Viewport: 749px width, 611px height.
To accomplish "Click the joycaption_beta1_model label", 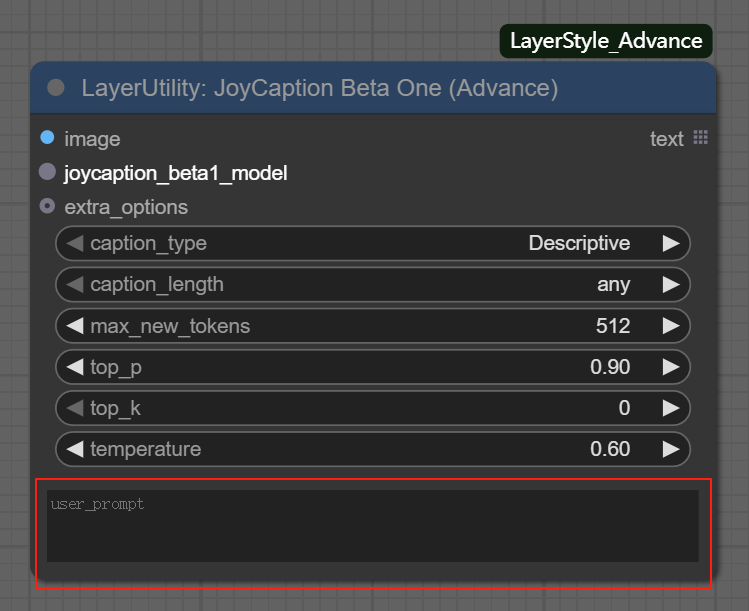I will [x=176, y=173].
